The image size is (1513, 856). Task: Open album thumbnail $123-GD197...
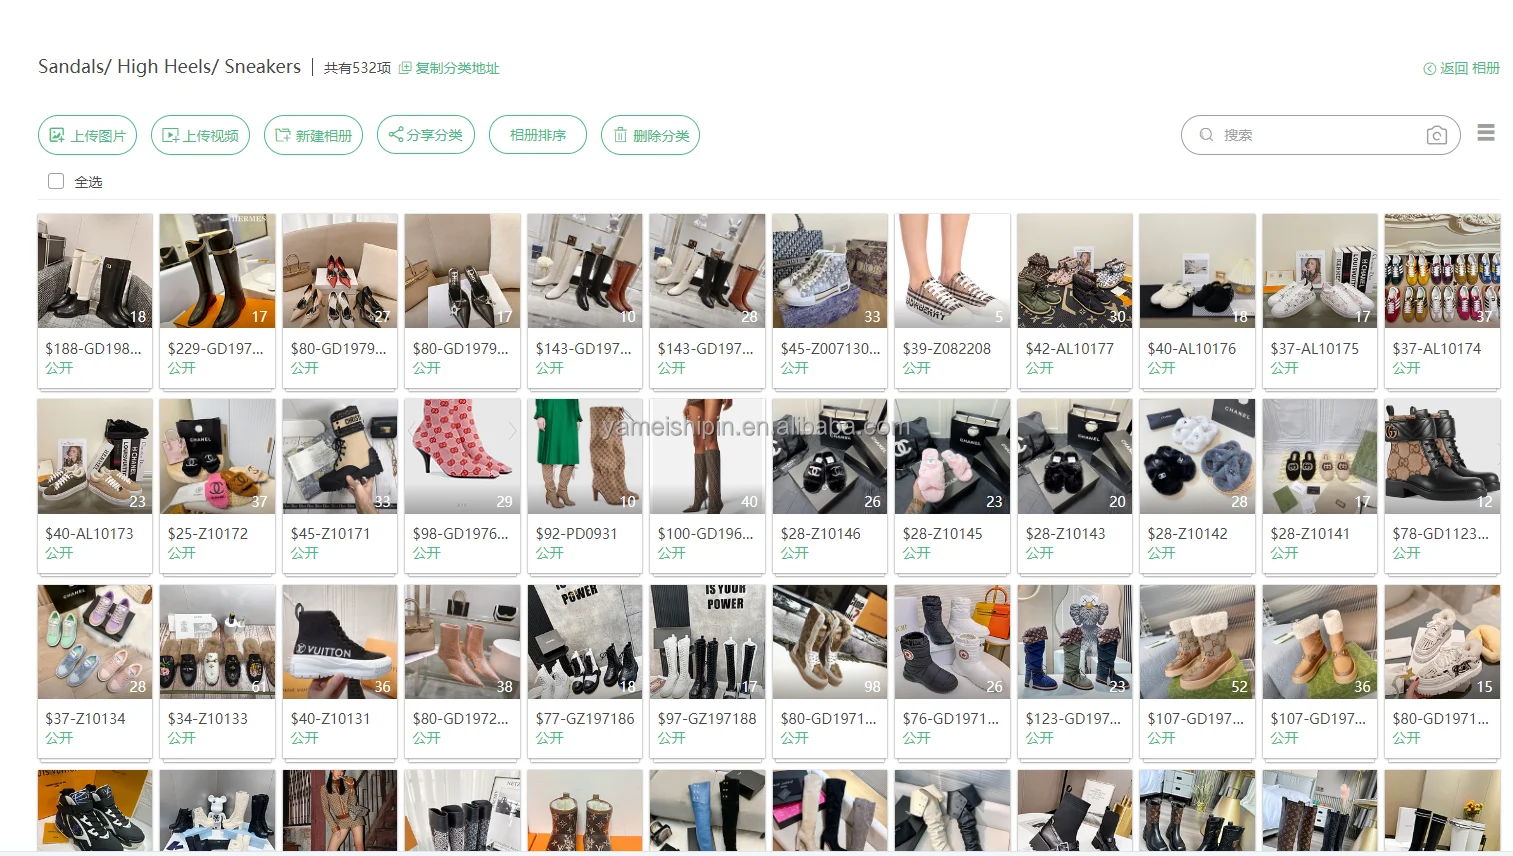coord(1075,641)
